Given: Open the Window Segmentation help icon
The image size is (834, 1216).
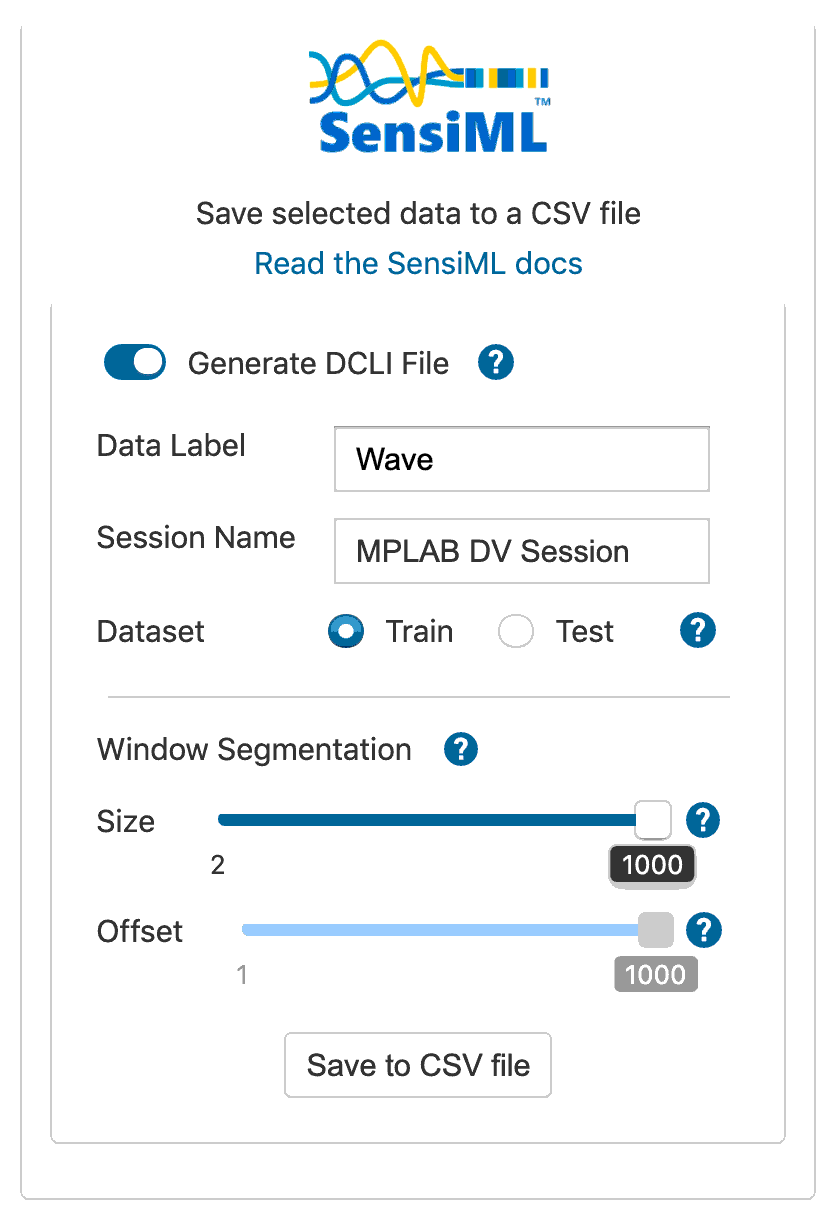Looking at the screenshot, I should (x=461, y=749).
